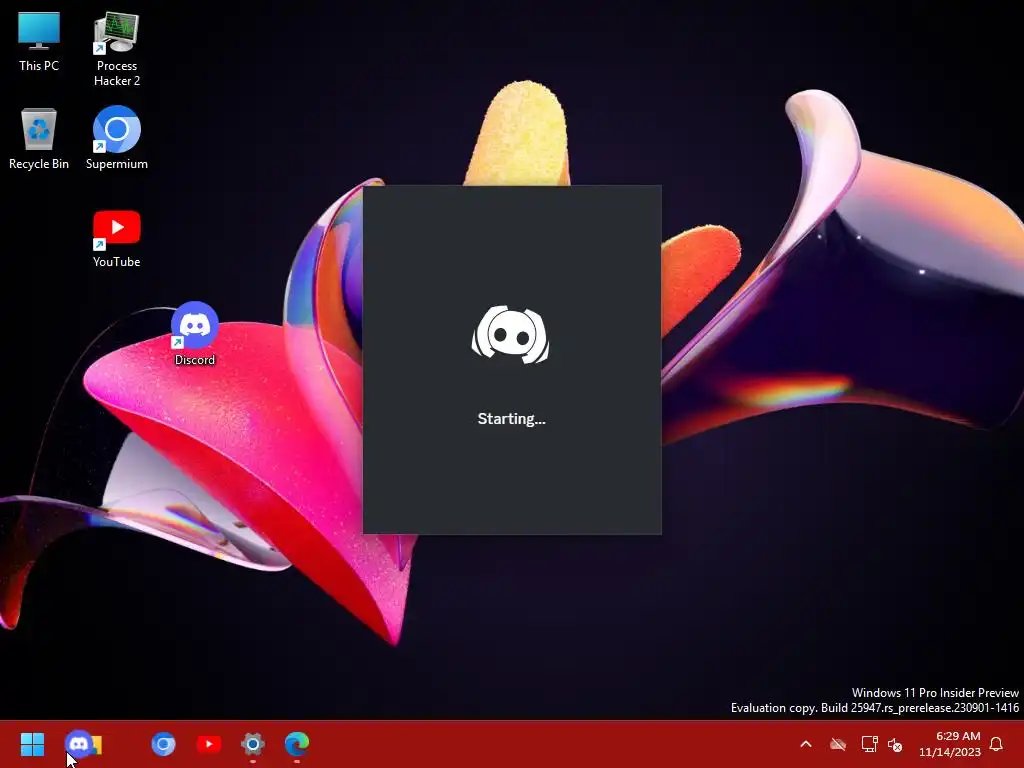
Task: Select the Process Hacker 2 desktop shortcut
Action: 117,49
